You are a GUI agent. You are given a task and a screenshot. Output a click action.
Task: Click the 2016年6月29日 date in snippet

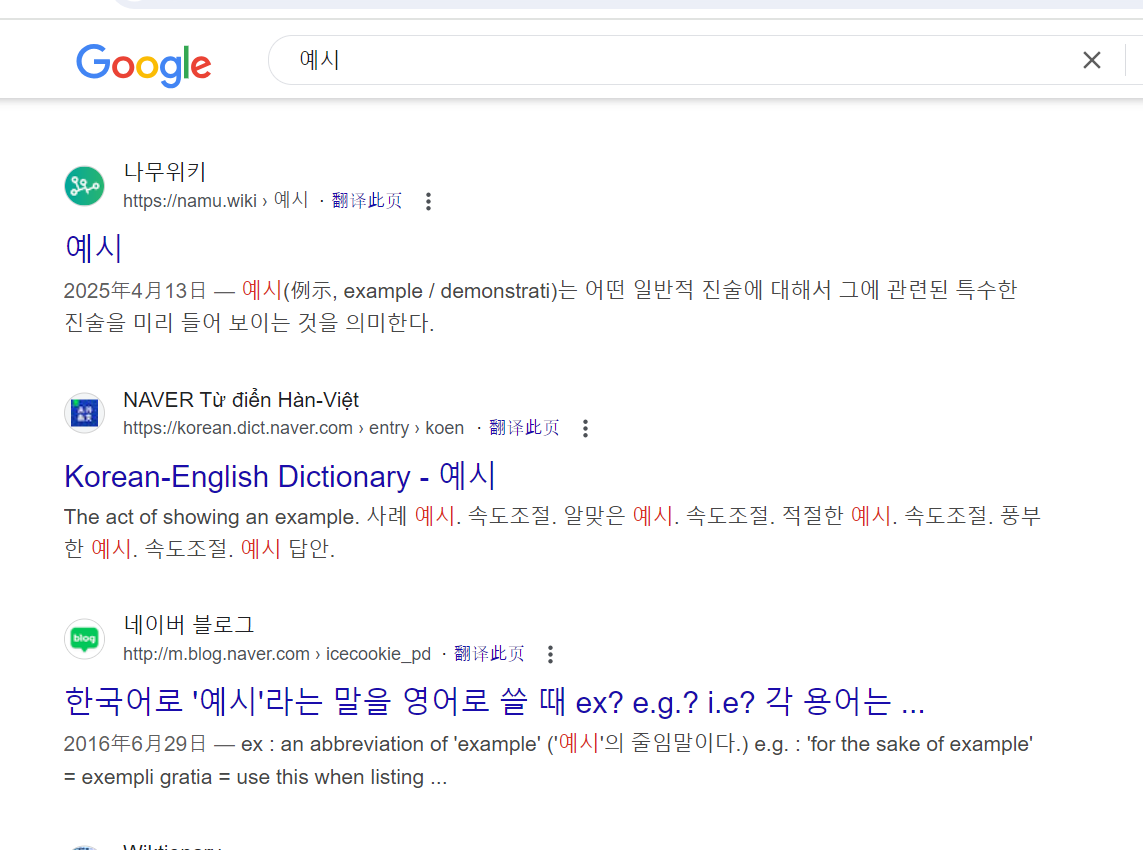(136, 744)
